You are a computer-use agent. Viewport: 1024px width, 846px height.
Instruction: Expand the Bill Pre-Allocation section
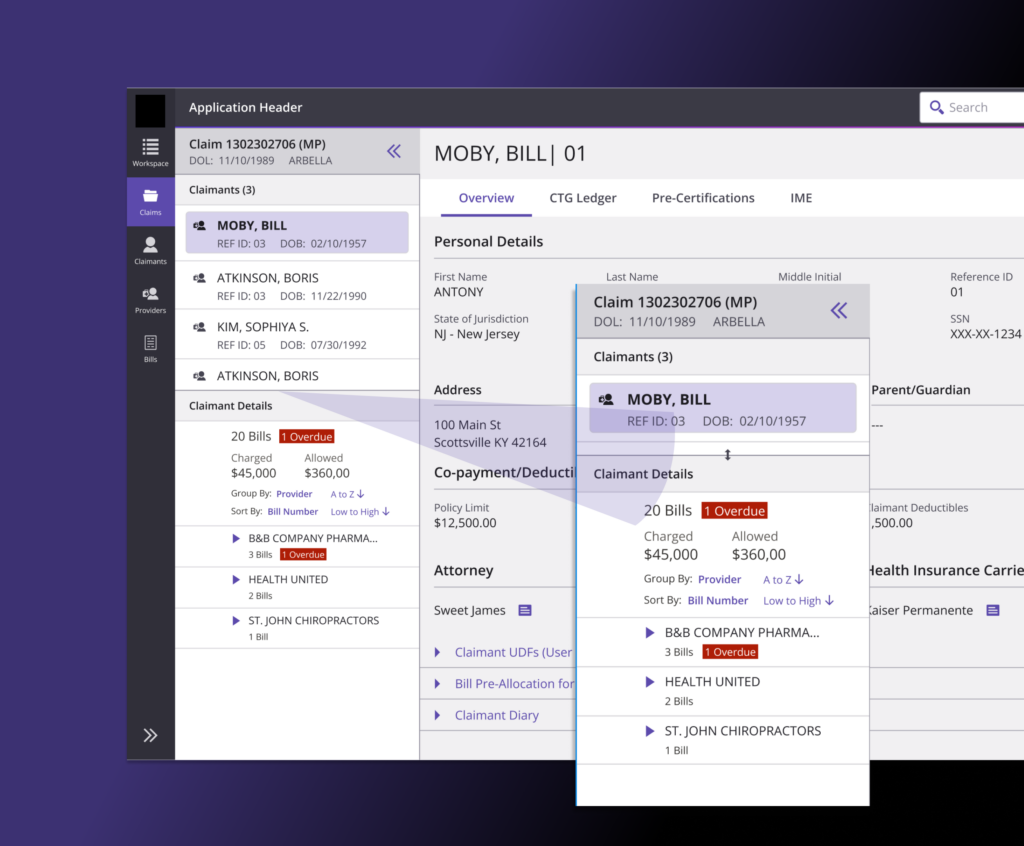pos(438,684)
